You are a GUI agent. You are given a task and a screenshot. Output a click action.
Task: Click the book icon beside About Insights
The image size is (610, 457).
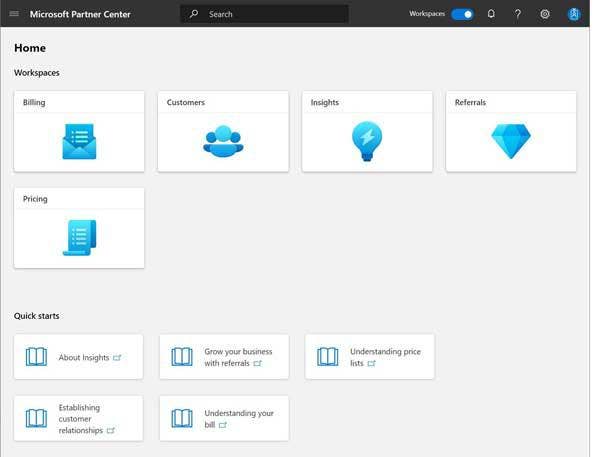pyautogui.click(x=36, y=357)
